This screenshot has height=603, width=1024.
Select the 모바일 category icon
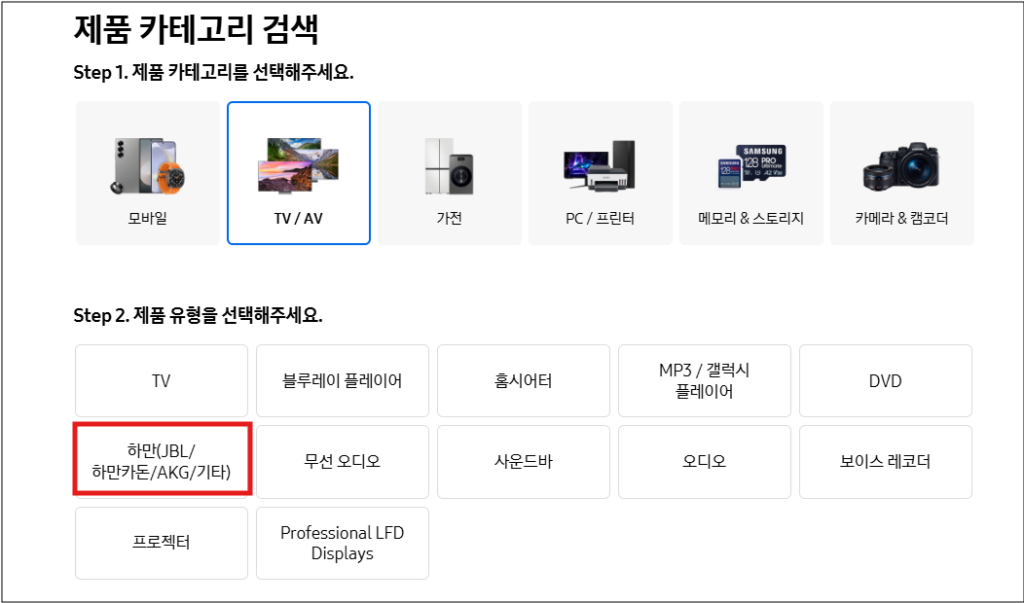coord(147,172)
